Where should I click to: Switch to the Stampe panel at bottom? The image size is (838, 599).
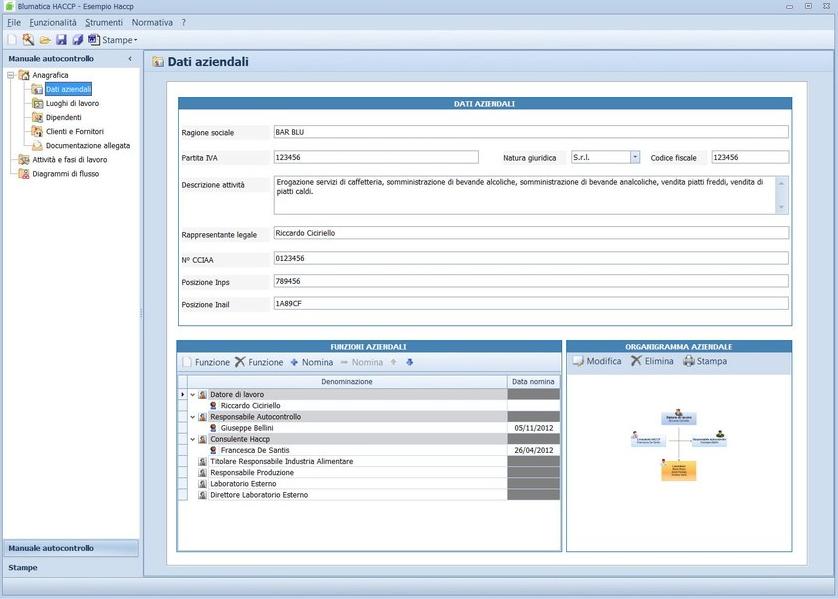[23, 567]
